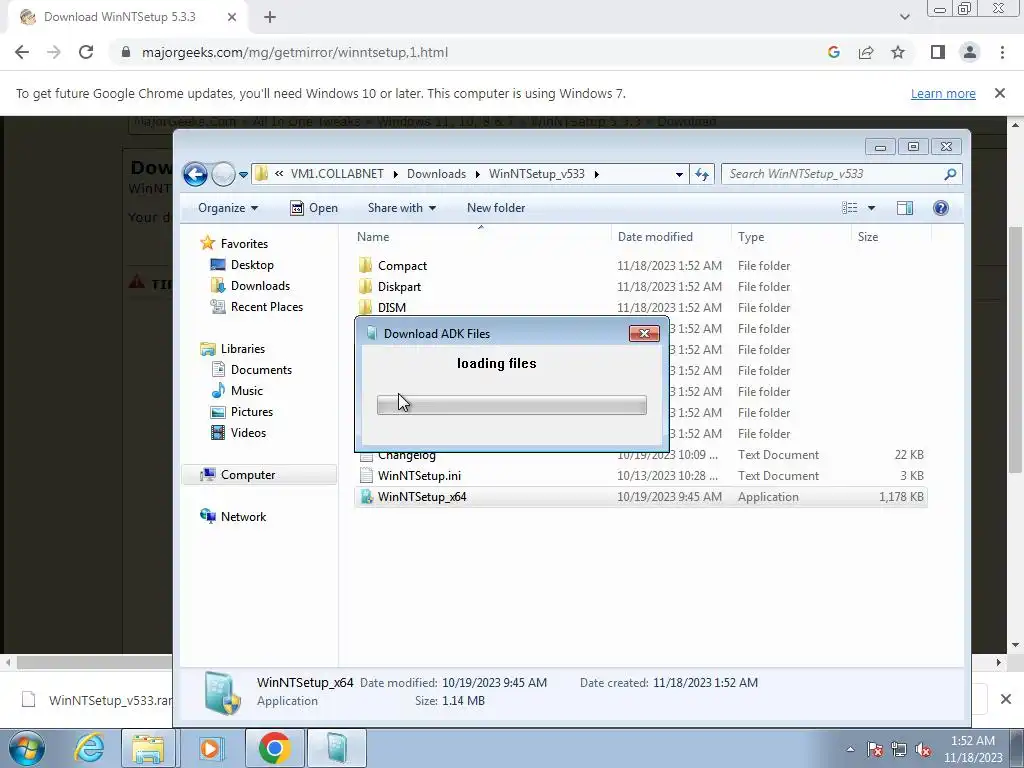Select Videos library

pos(248,432)
